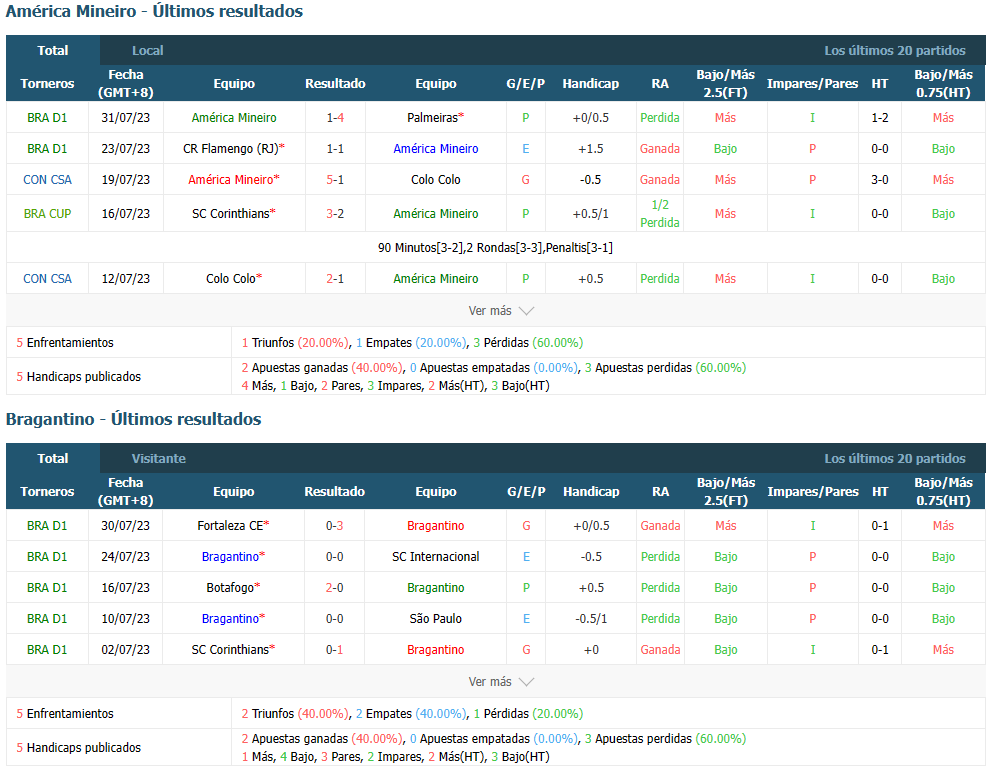Open SC Corinthians in BRA CUP row
This screenshot has height=770, width=993.
point(231,213)
